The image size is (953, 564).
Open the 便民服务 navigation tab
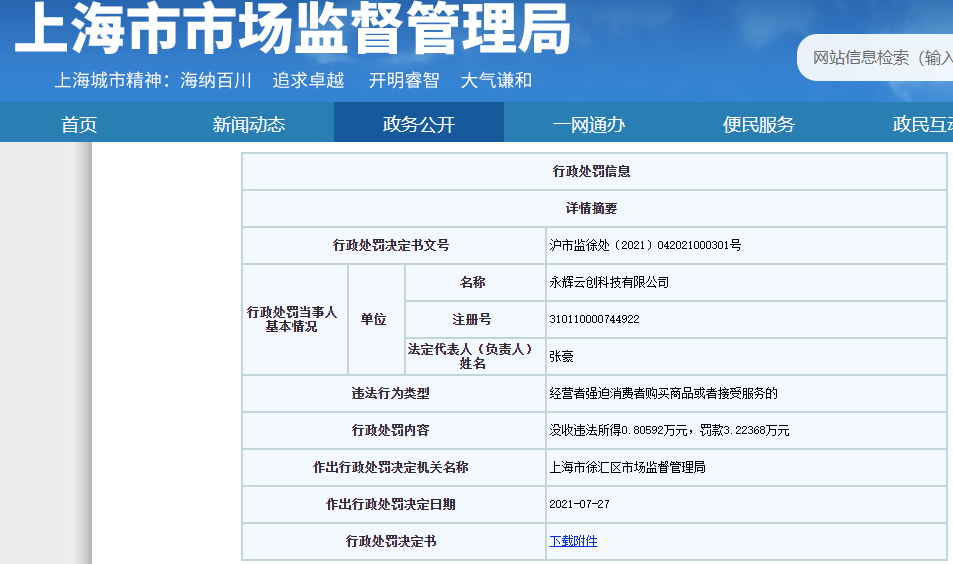(x=759, y=124)
